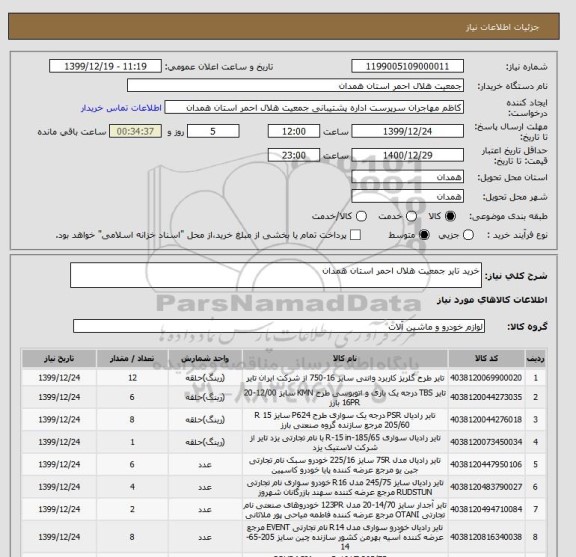Click the need number field 1199005109000011
576x557 pixels.
coord(407,67)
